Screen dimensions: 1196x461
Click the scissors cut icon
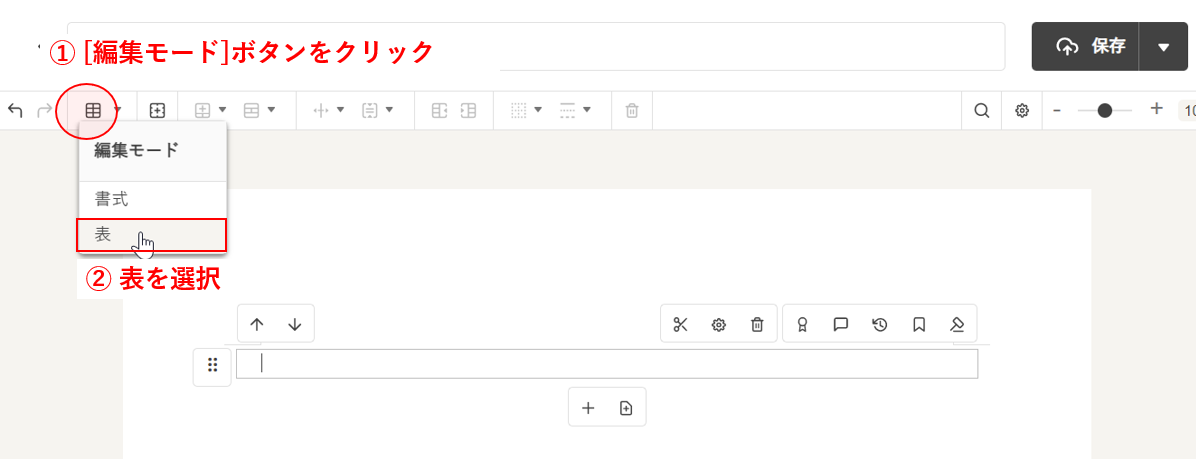tap(681, 324)
